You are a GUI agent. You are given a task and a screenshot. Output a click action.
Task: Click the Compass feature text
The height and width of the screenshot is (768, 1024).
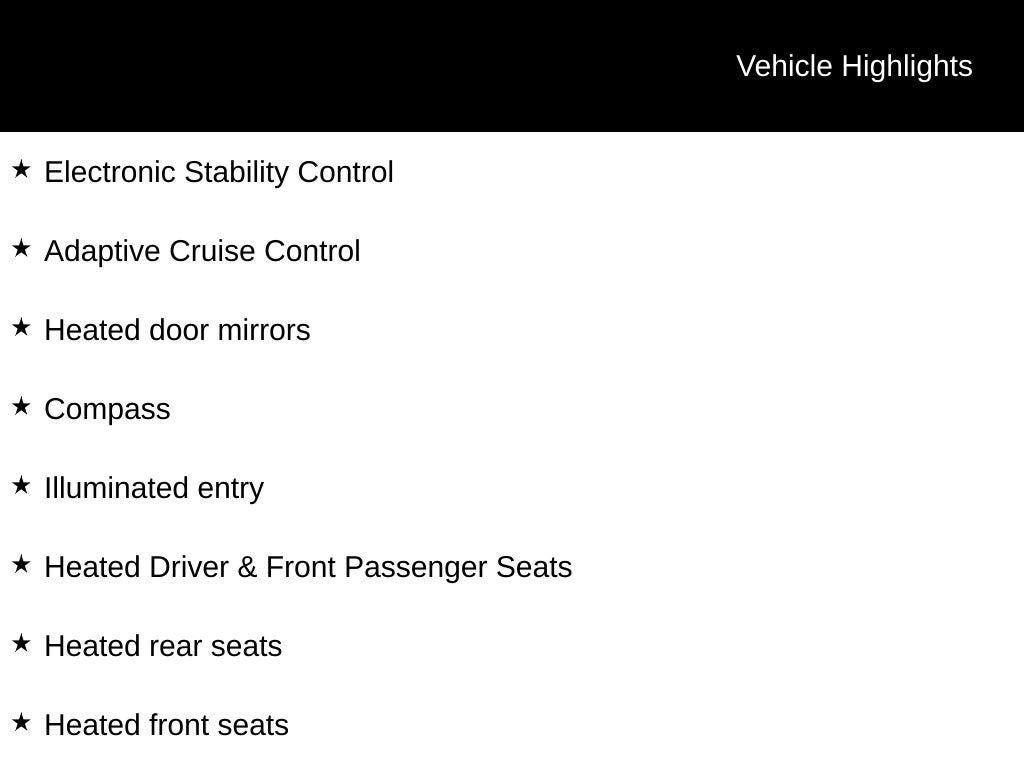107,410
